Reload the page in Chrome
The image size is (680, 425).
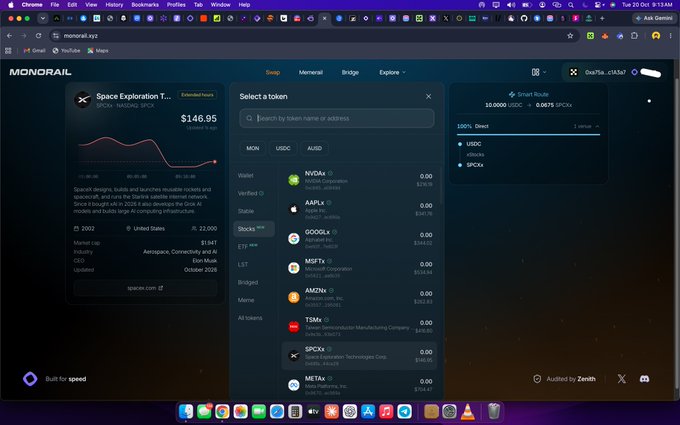tap(39, 36)
